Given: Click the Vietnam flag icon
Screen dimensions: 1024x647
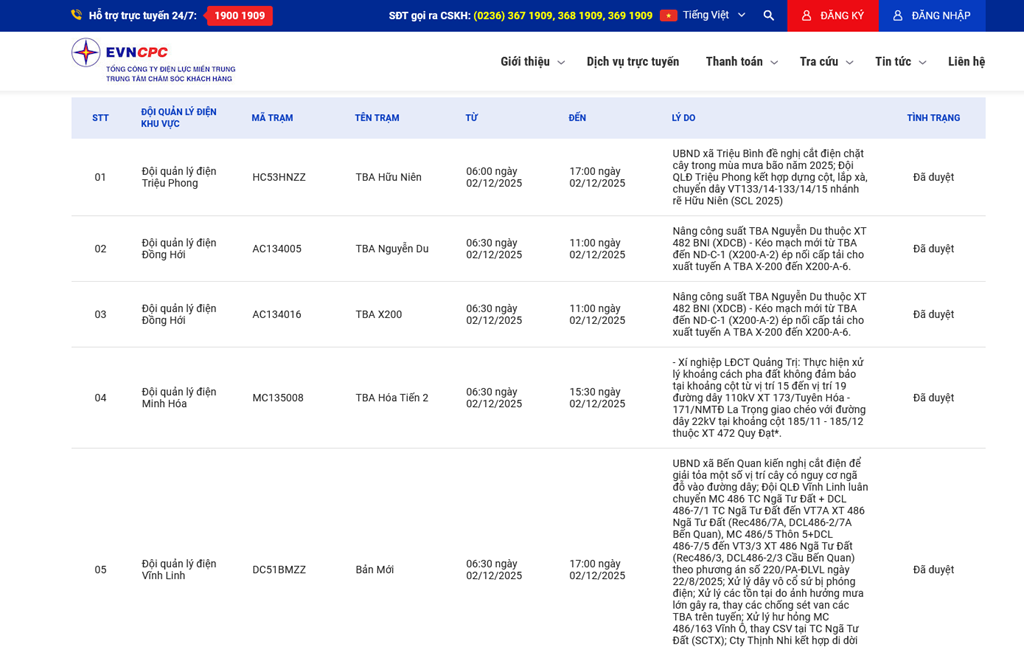Looking at the screenshot, I should tap(668, 15).
